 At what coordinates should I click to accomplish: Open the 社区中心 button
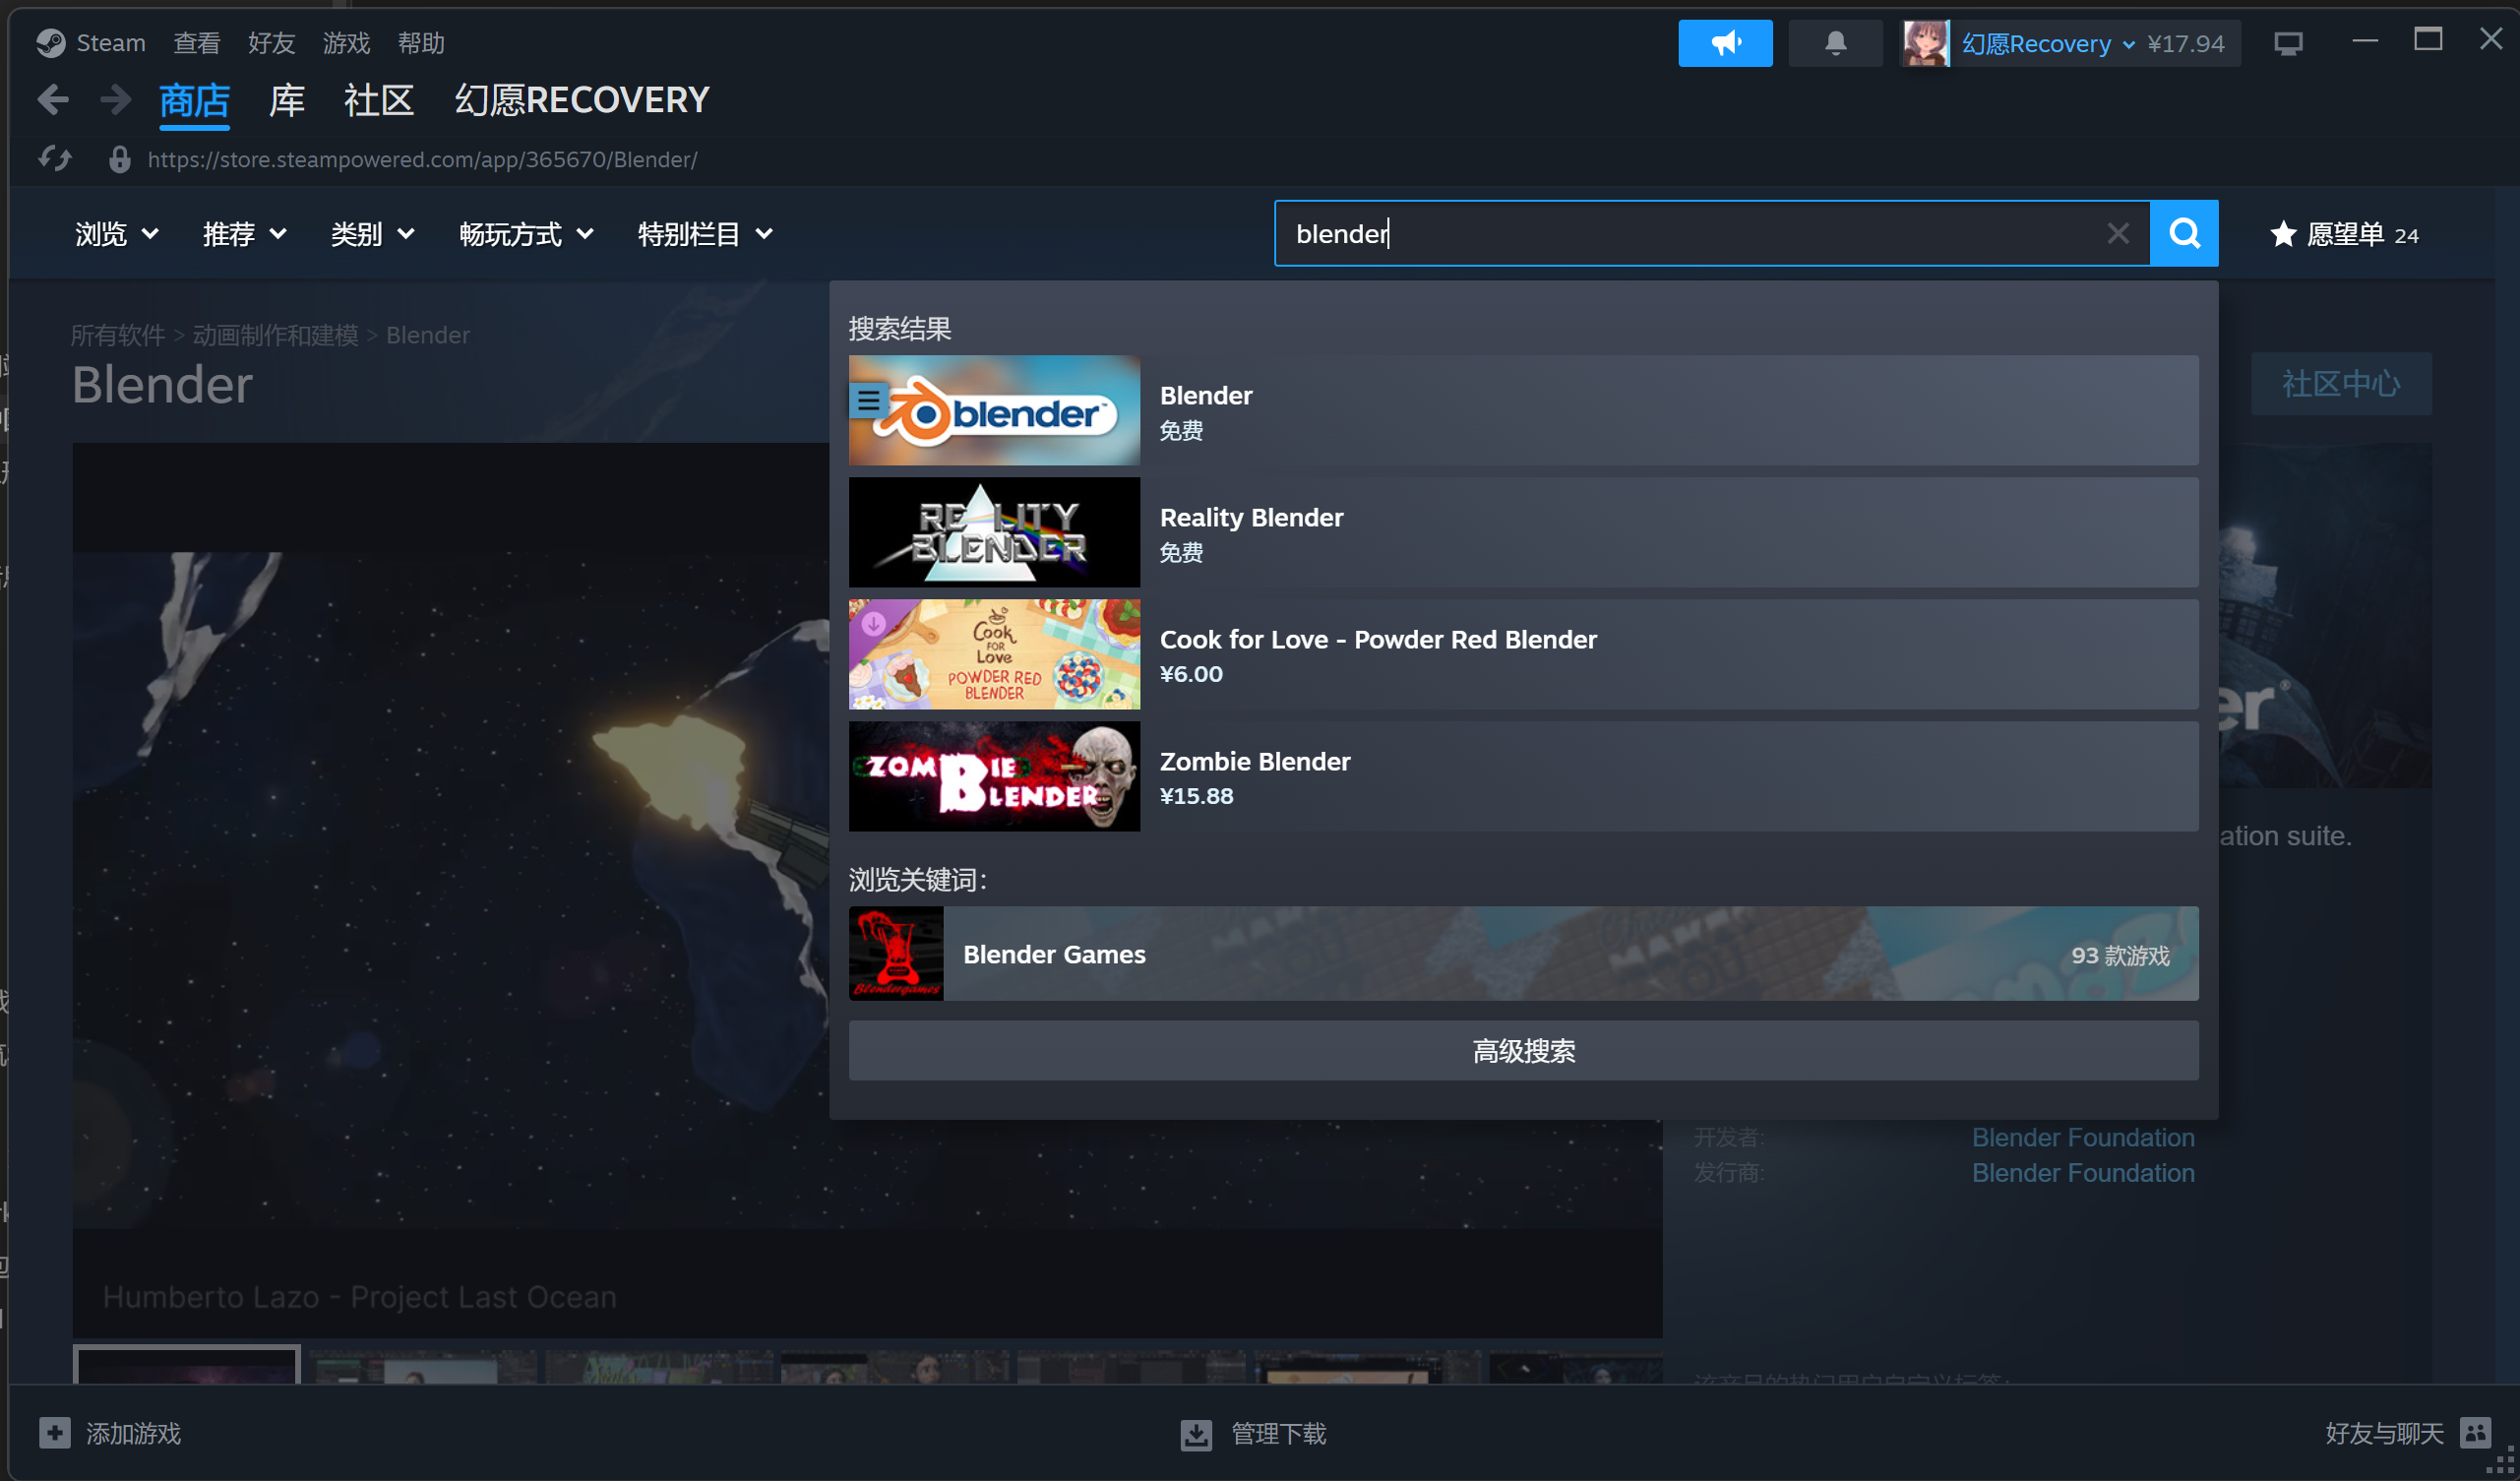(2340, 383)
